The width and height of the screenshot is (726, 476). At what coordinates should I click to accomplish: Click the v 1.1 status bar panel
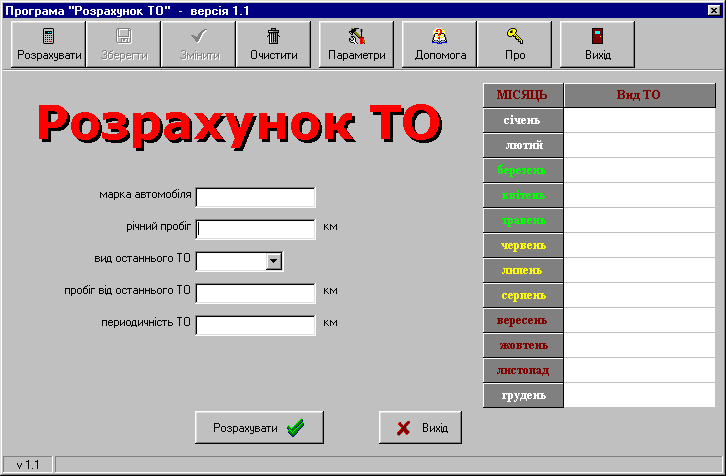[x=28, y=464]
